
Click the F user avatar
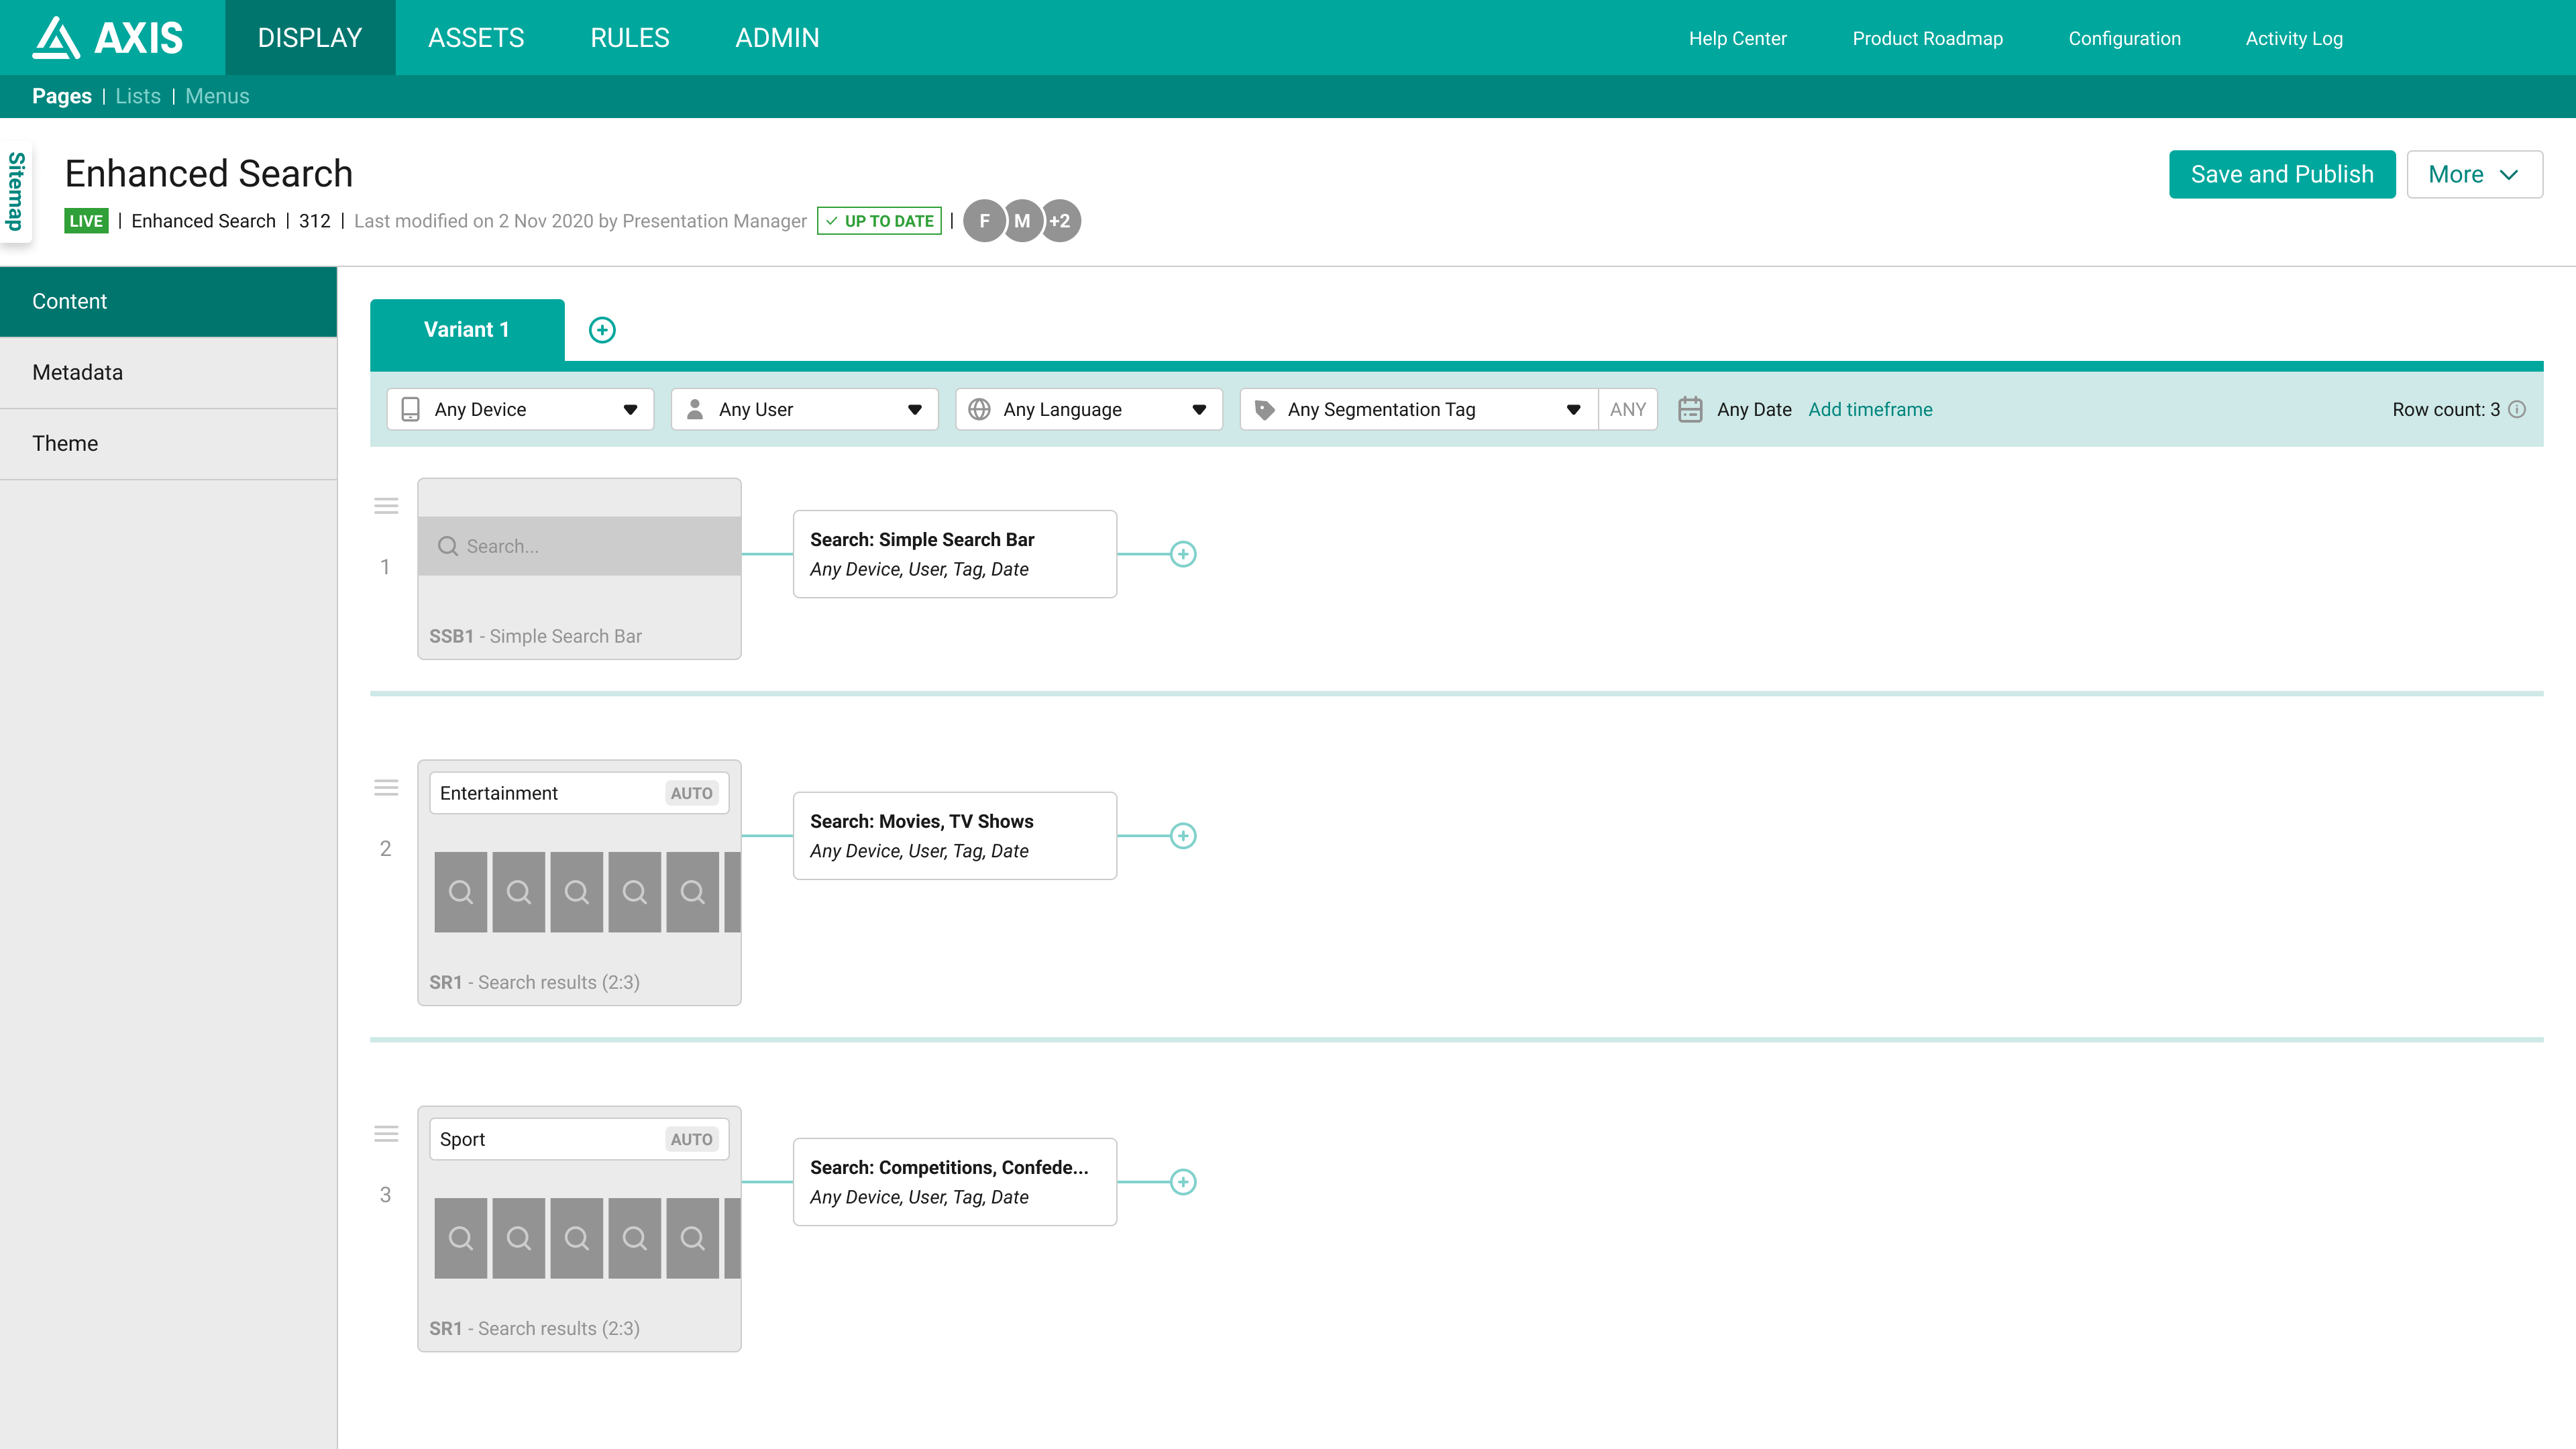985,221
